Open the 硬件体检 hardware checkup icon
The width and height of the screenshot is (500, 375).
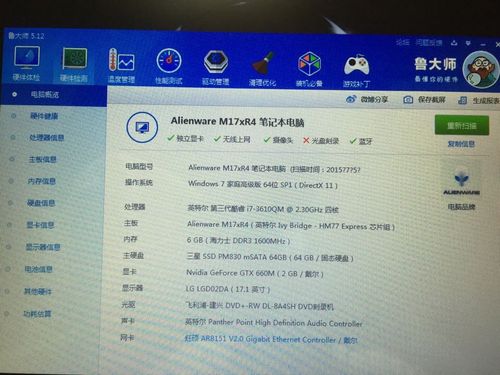point(27,63)
